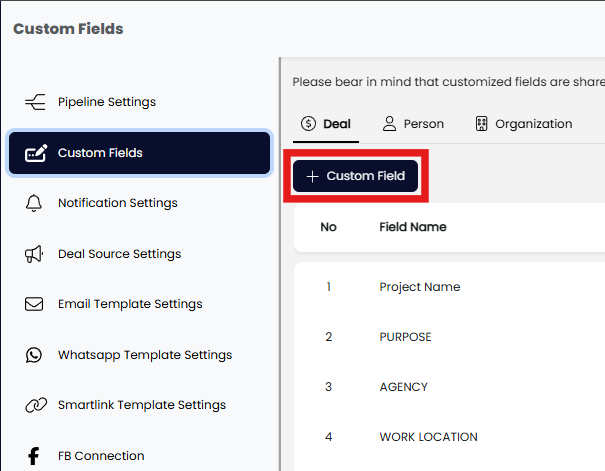The image size is (605, 471).
Task: Open Pipeline Settings from sidebar
Action: pos(106,102)
